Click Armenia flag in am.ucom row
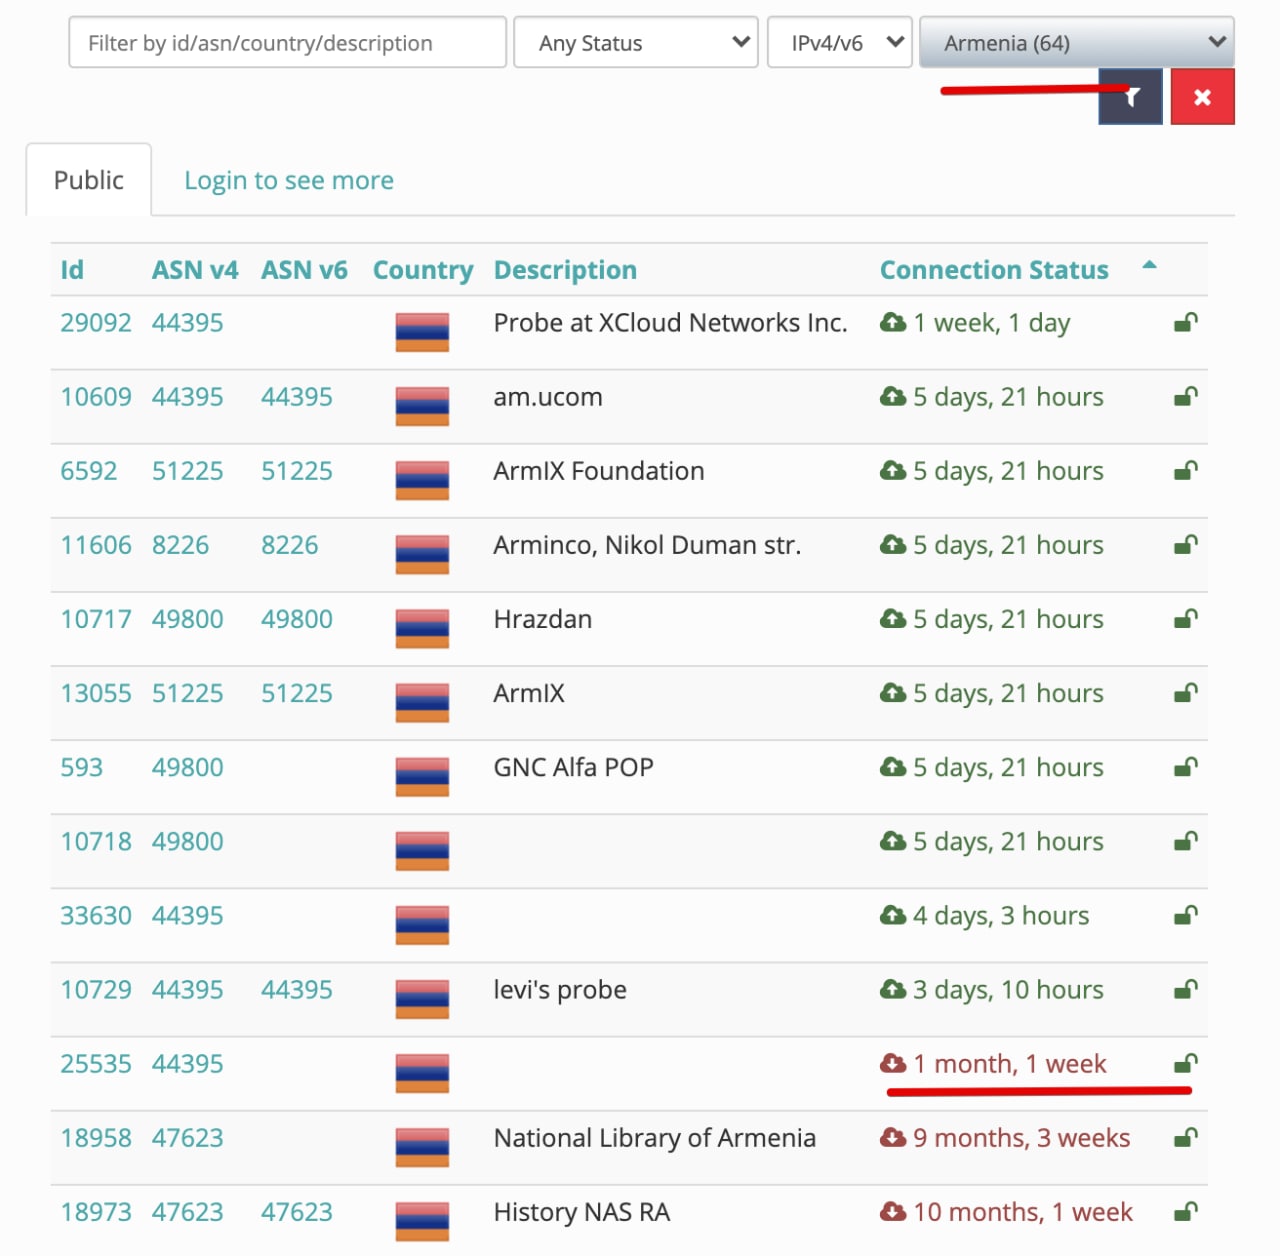This screenshot has width=1280, height=1256. click(422, 406)
